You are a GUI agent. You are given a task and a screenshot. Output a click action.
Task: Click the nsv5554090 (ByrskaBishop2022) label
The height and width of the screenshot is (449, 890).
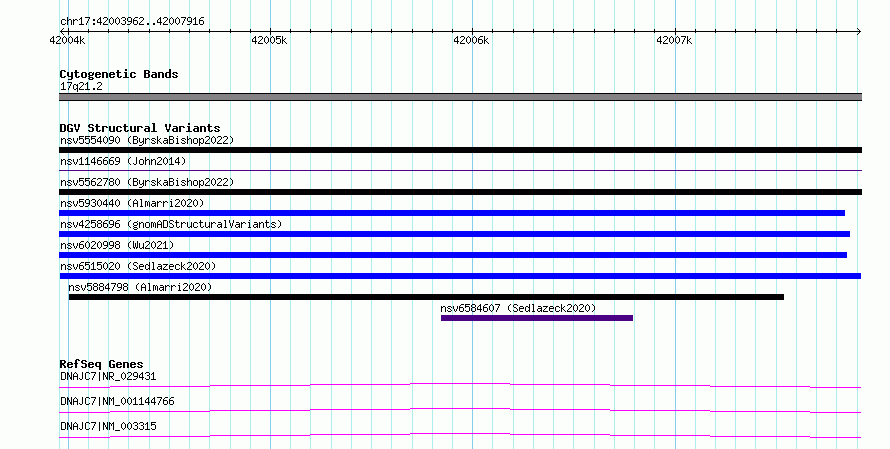tap(147, 140)
